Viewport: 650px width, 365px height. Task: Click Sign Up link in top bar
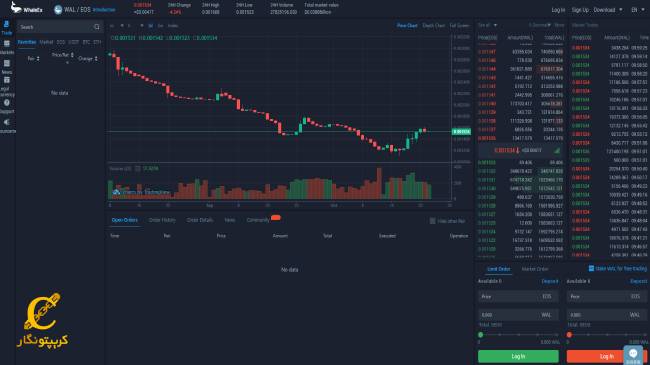pos(580,10)
